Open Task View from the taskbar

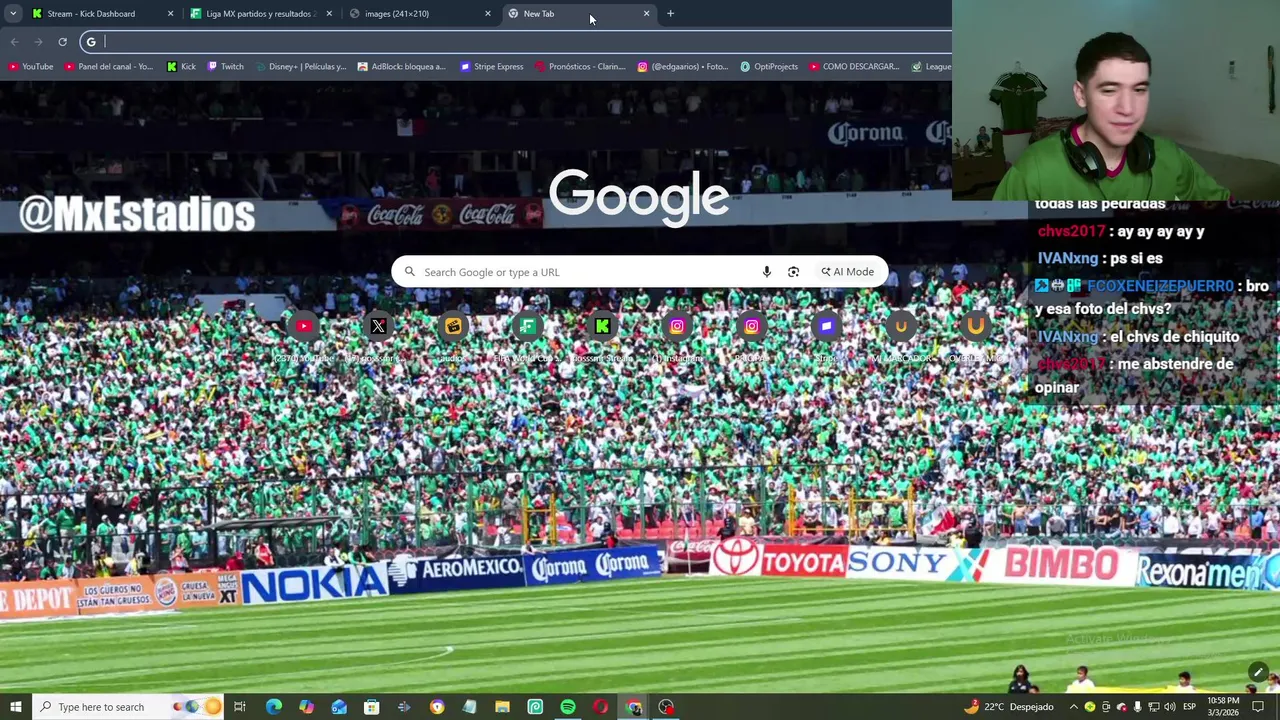point(240,707)
